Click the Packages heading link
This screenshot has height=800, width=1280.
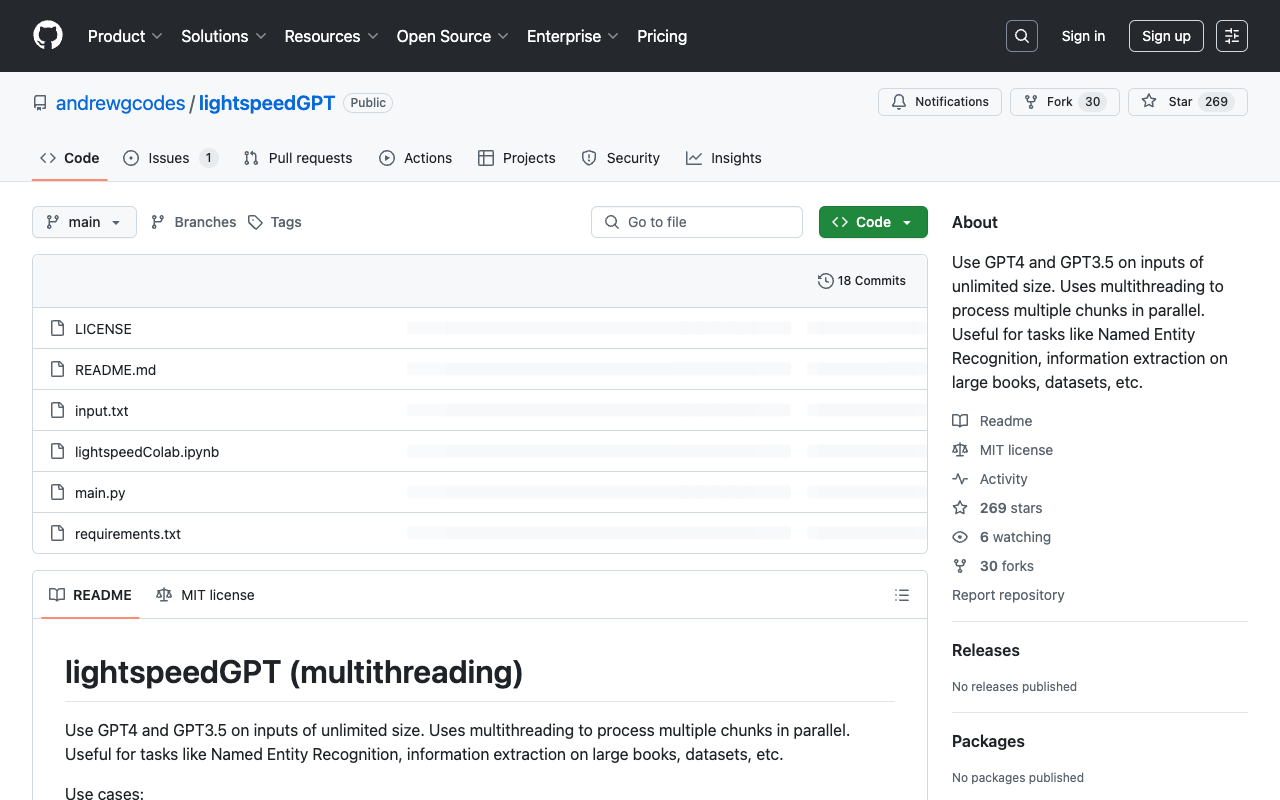[988, 741]
